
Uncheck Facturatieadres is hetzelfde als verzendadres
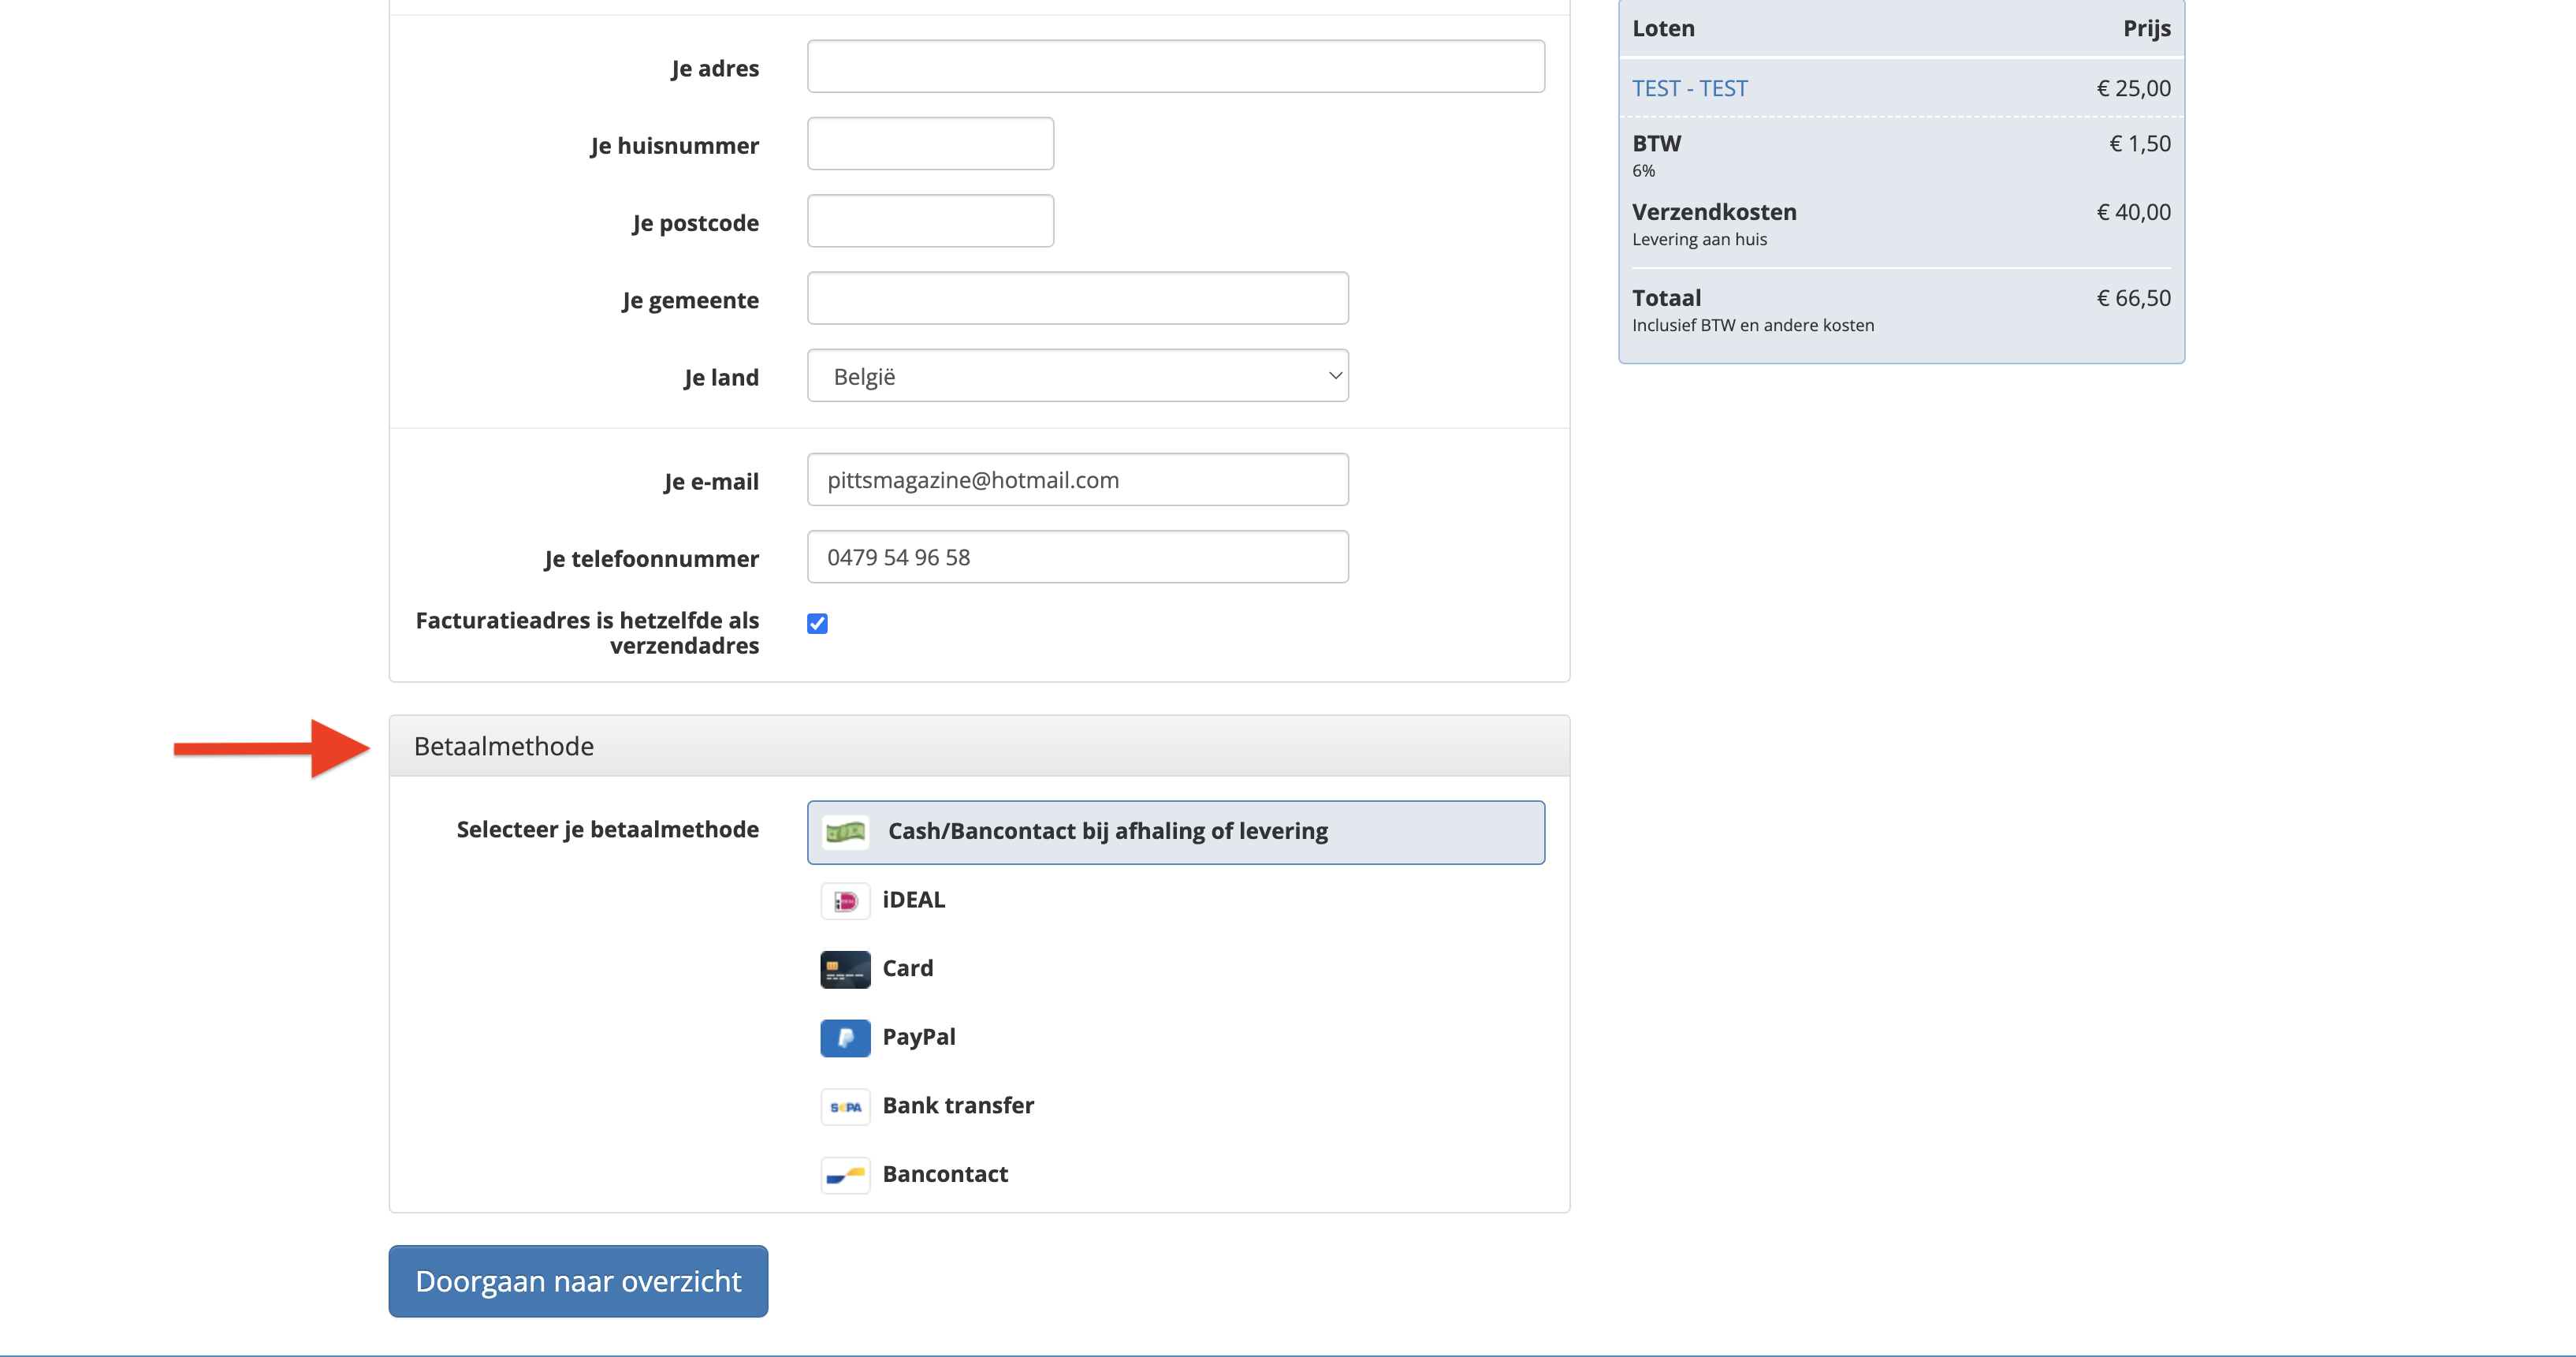tap(817, 624)
